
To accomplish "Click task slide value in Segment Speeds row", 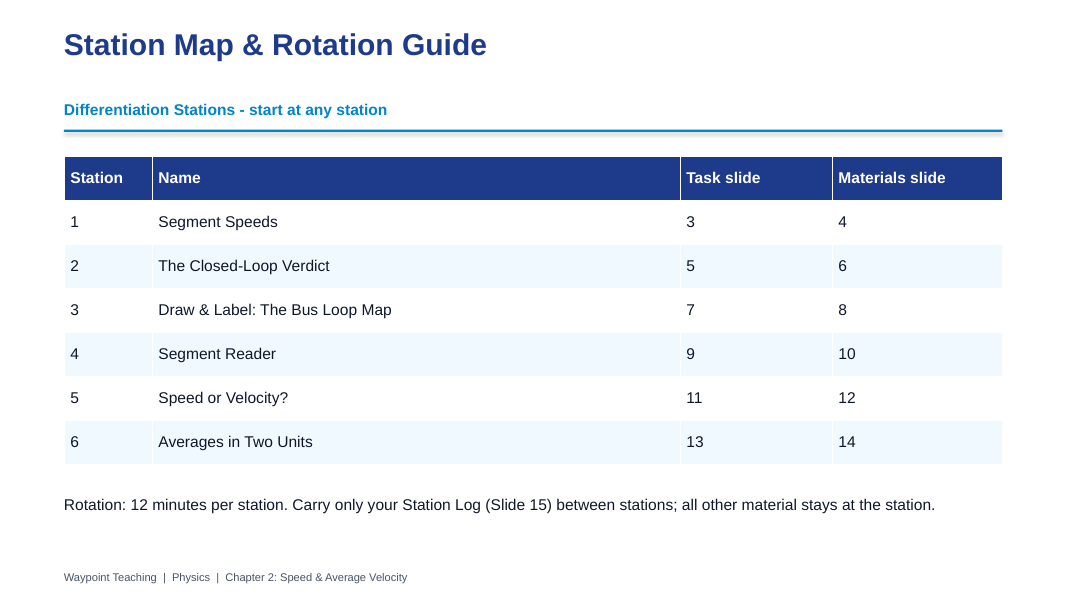I will click(756, 222).
